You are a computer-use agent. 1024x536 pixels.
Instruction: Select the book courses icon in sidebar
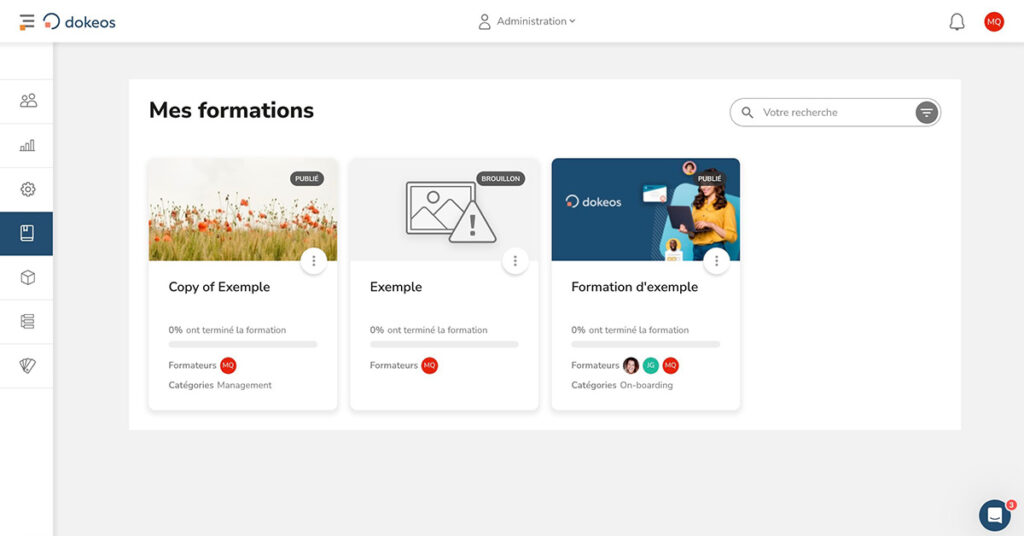[28, 233]
